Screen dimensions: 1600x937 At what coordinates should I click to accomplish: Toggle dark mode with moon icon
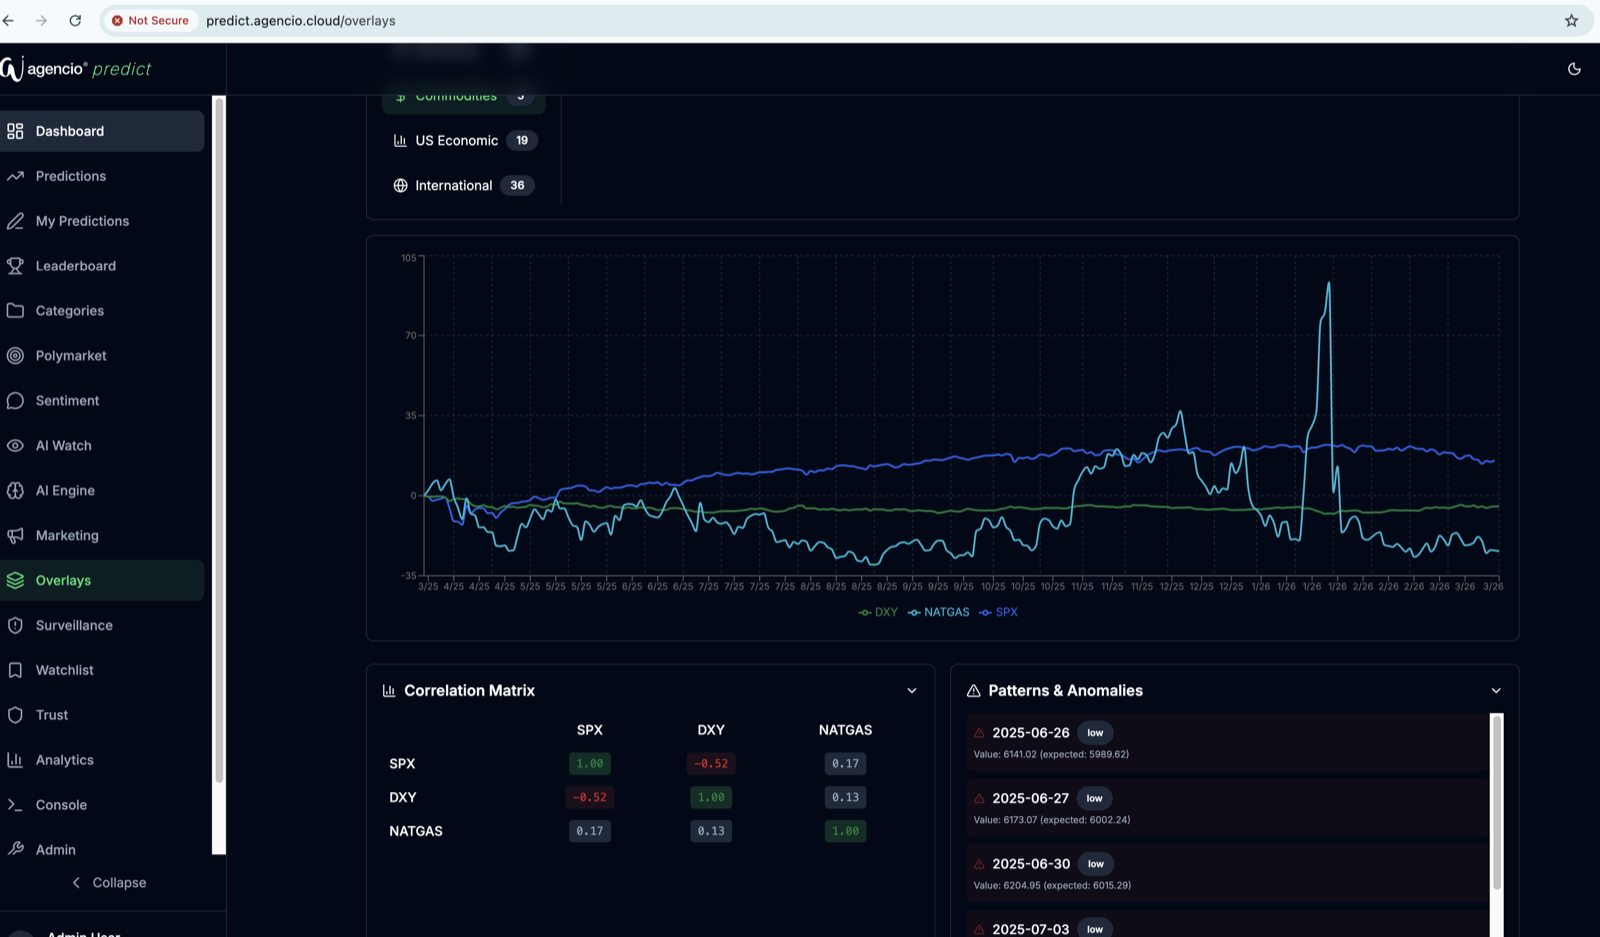point(1574,69)
